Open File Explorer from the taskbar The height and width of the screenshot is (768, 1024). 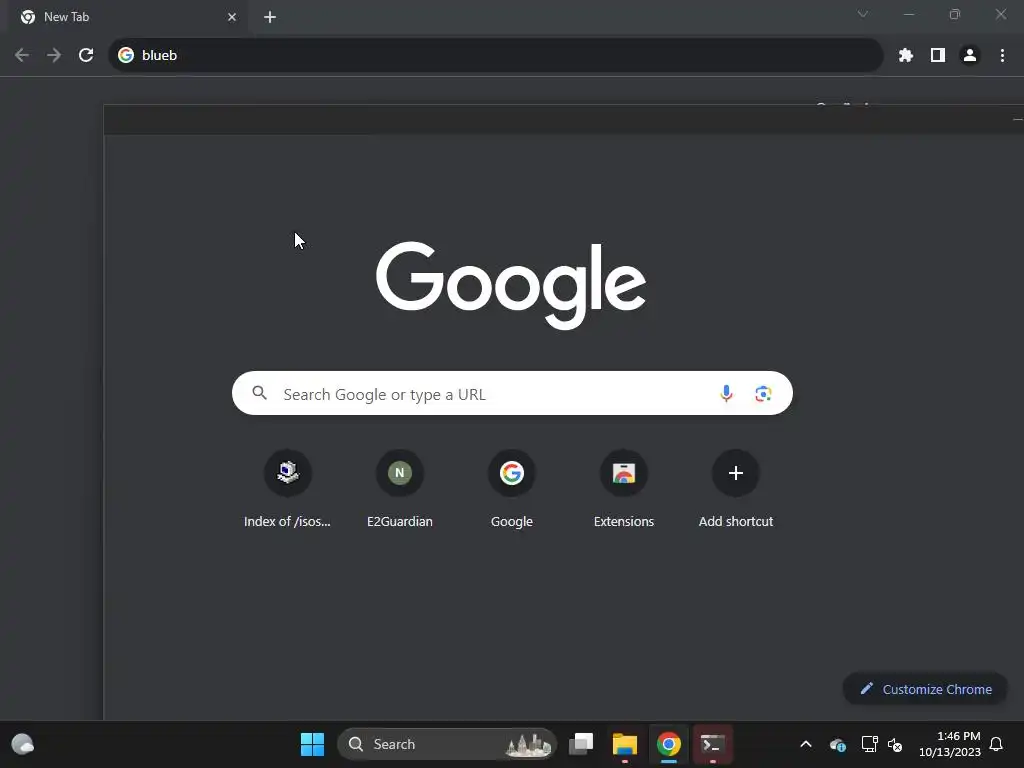point(624,744)
